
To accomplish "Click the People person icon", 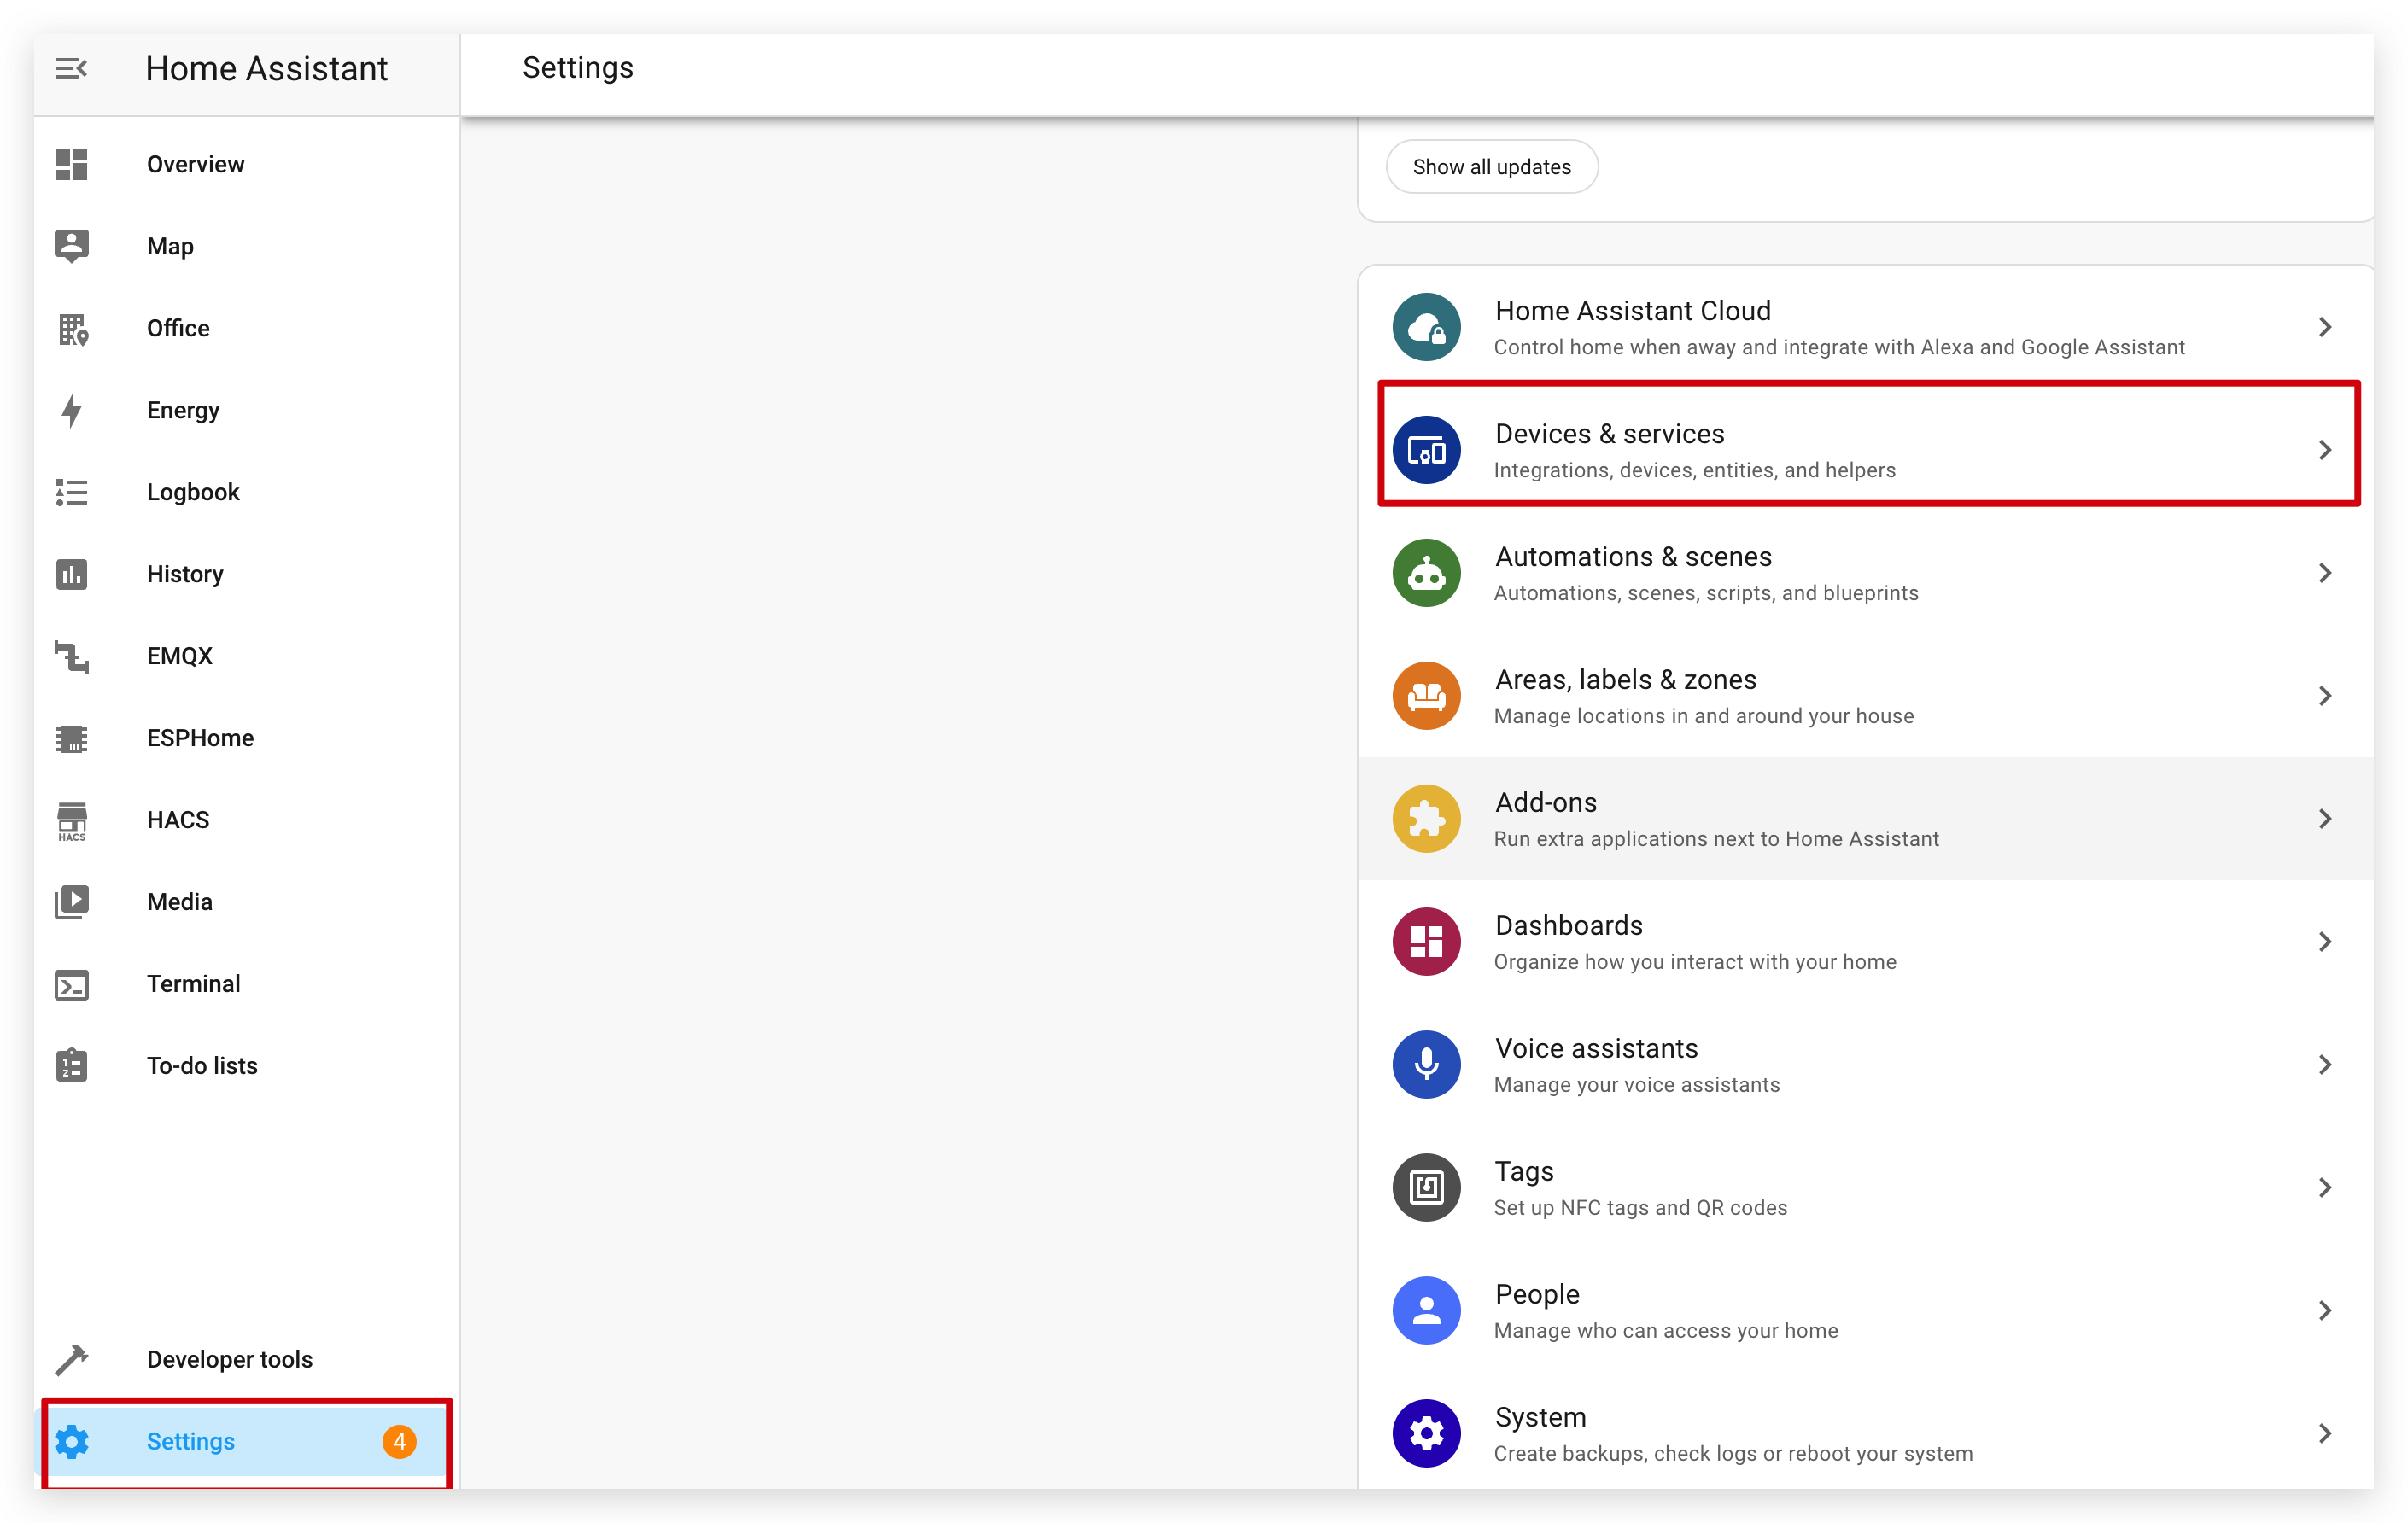I will point(1426,1310).
